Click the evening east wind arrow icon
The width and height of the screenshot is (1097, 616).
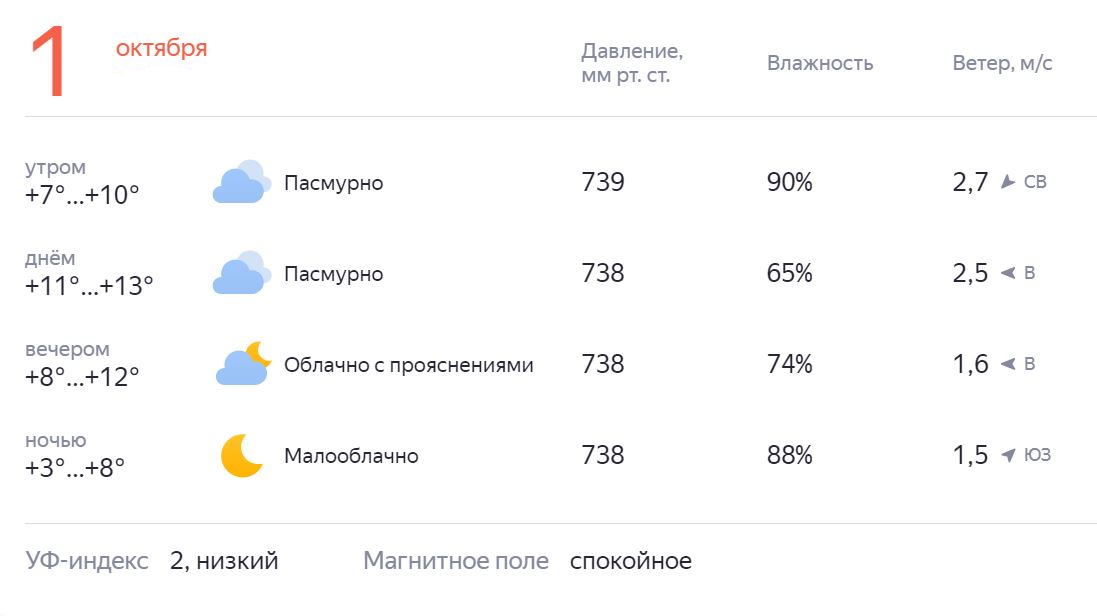click(x=1007, y=364)
